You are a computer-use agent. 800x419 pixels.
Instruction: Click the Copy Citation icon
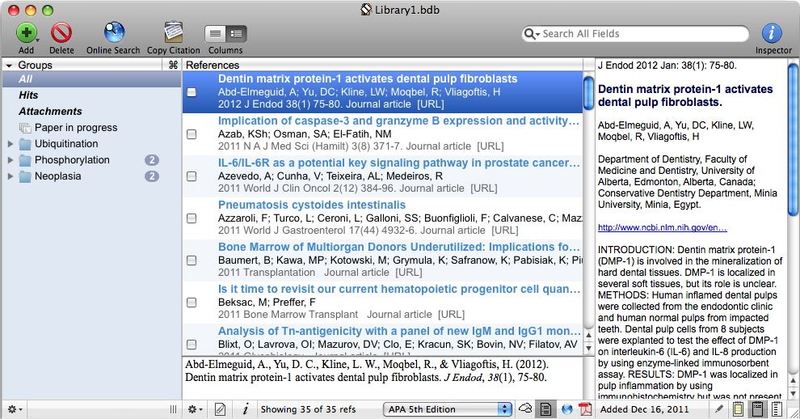click(x=172, y=33)
